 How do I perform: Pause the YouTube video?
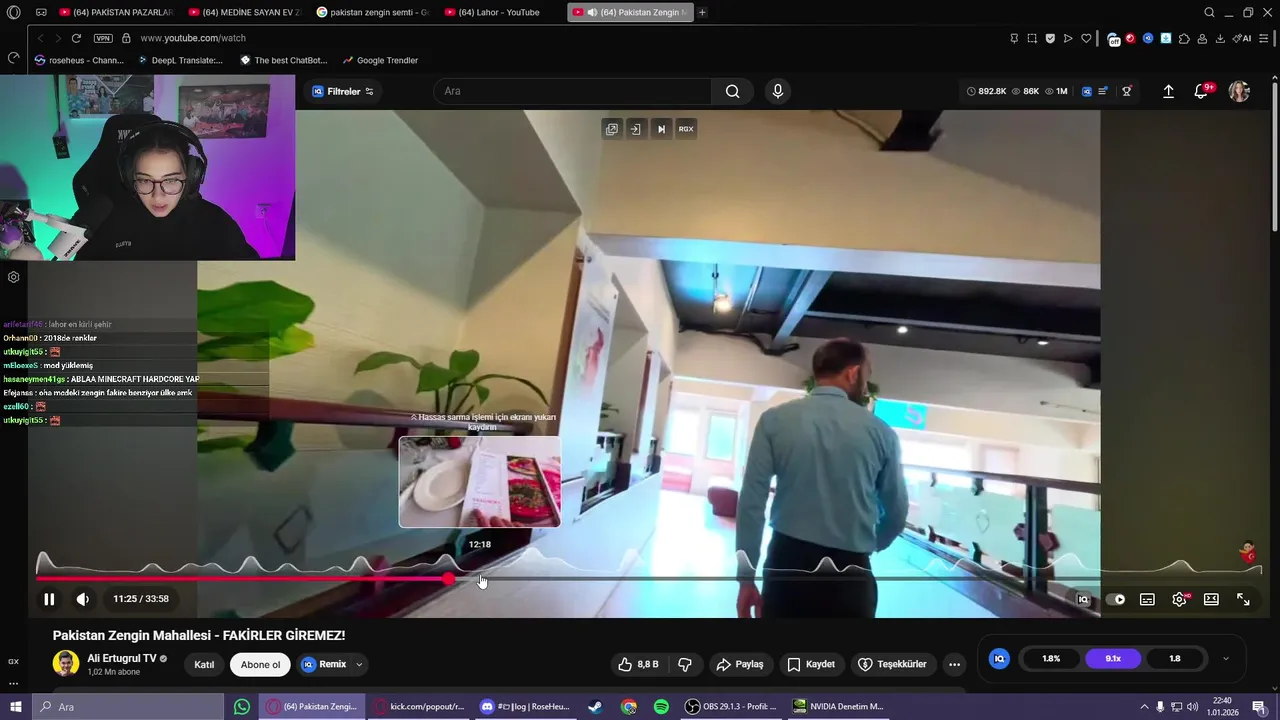tap(49, 599)
